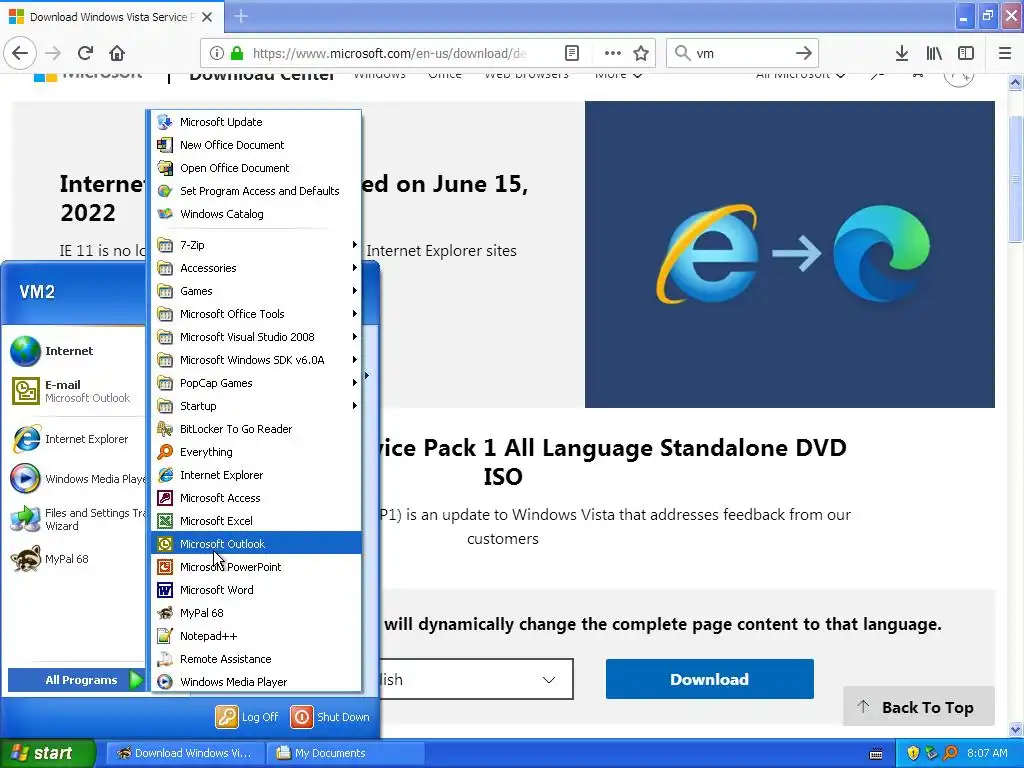The image size is (1024, 768).
Task: Select Microsoft Outlook in All Programs
Action: 256,543
